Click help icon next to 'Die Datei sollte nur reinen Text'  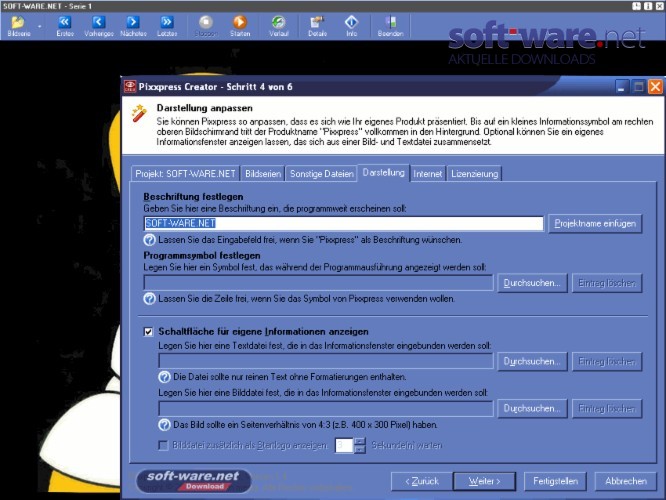pyautogui.click(x=164, y=377)
